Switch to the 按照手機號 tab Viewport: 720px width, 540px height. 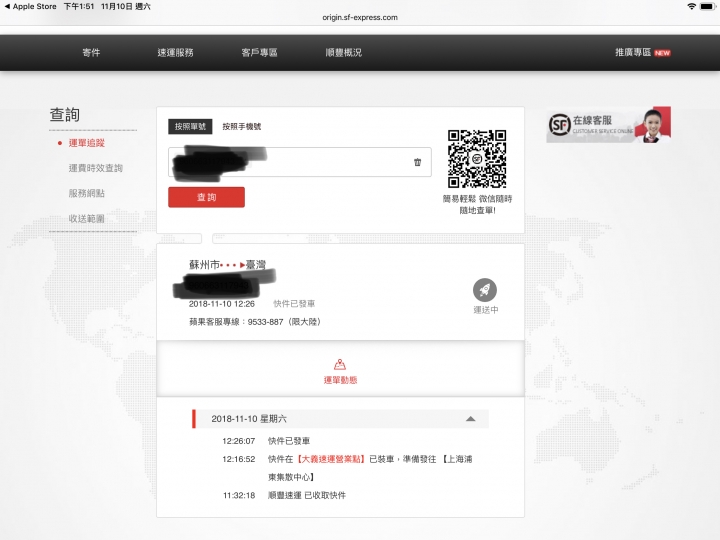click(x=242, y=126)
